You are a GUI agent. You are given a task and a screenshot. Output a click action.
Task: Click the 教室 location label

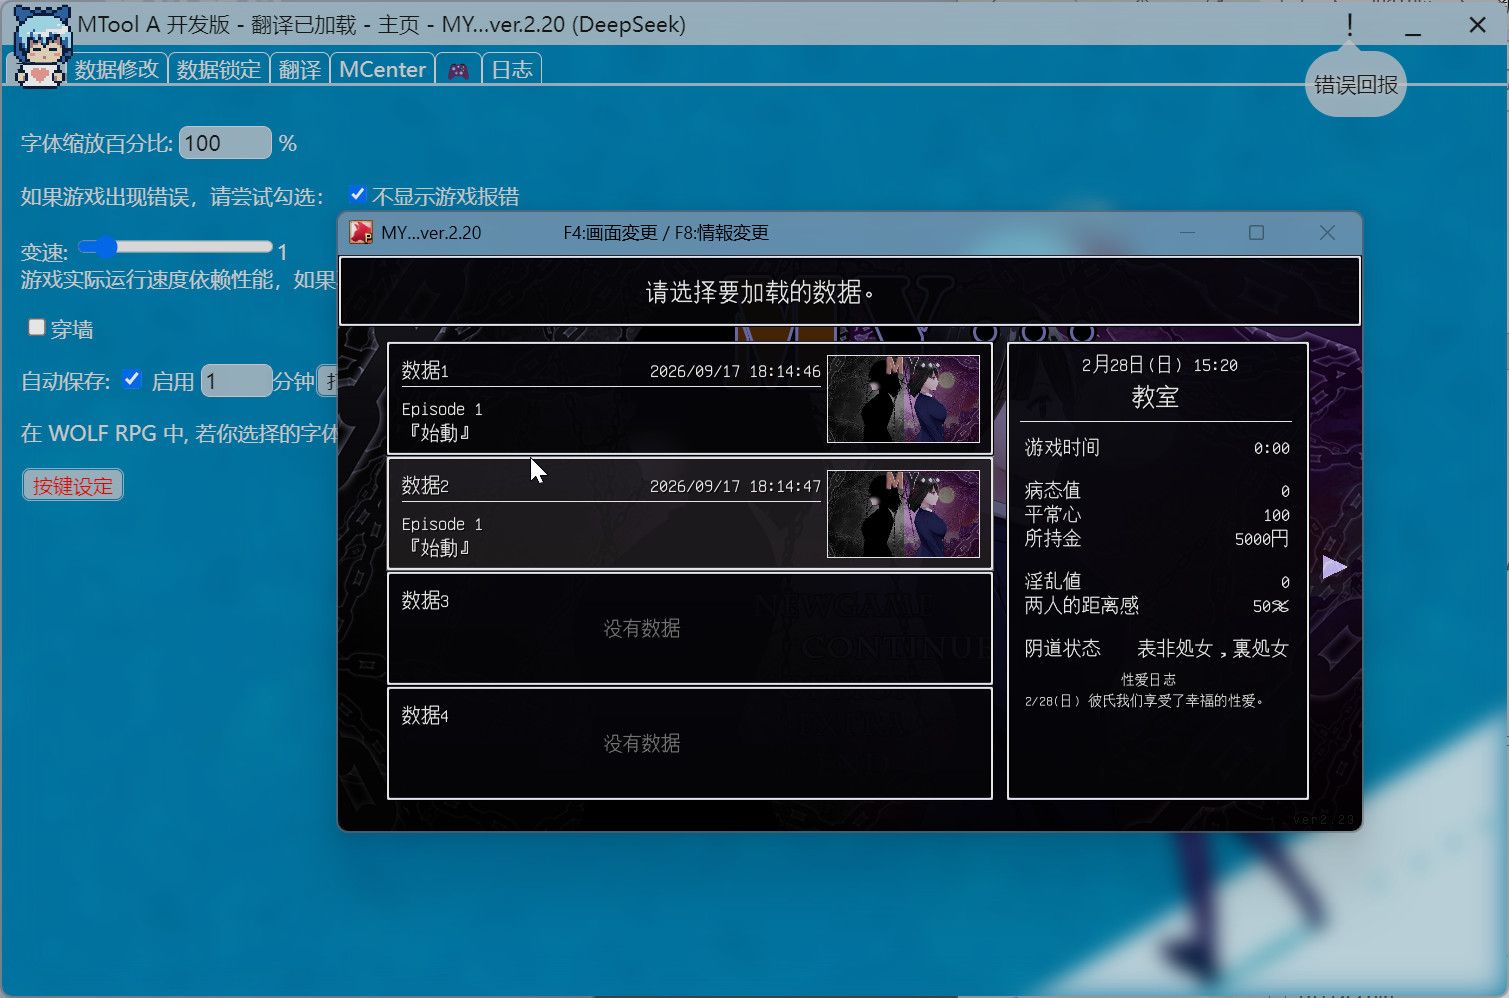click(1156, 397)
